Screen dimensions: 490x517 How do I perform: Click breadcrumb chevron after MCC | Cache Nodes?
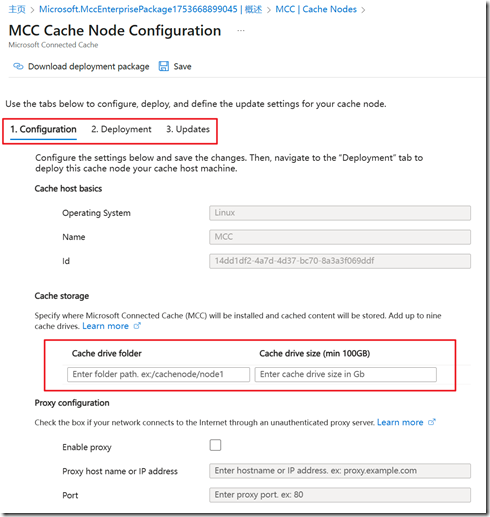363,10
